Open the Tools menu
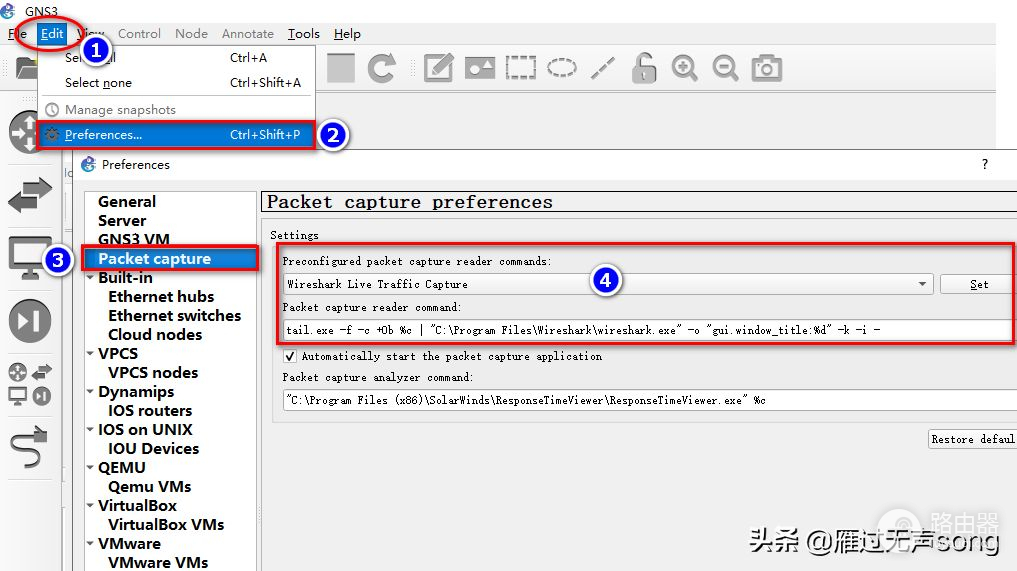The width and height of the screenshot is (1017, 571). [303, 33]
